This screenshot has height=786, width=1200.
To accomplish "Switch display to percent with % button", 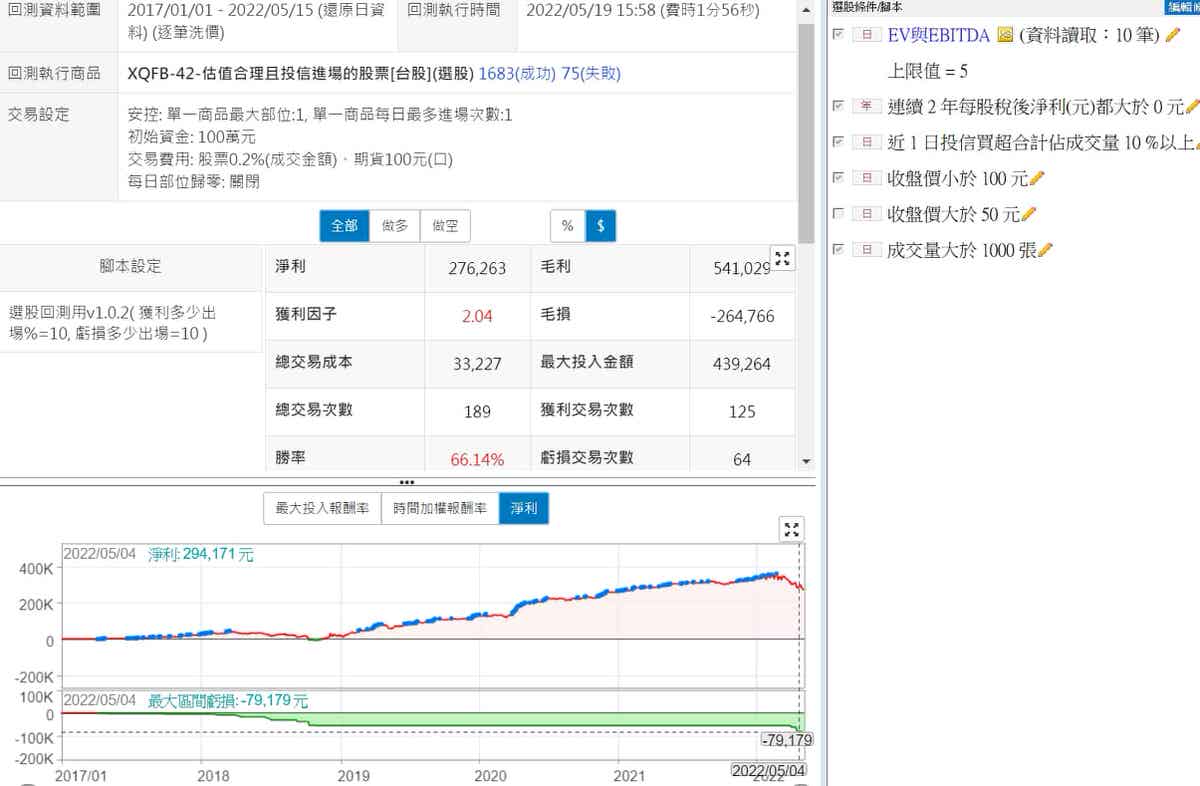I will click(567, 226).
